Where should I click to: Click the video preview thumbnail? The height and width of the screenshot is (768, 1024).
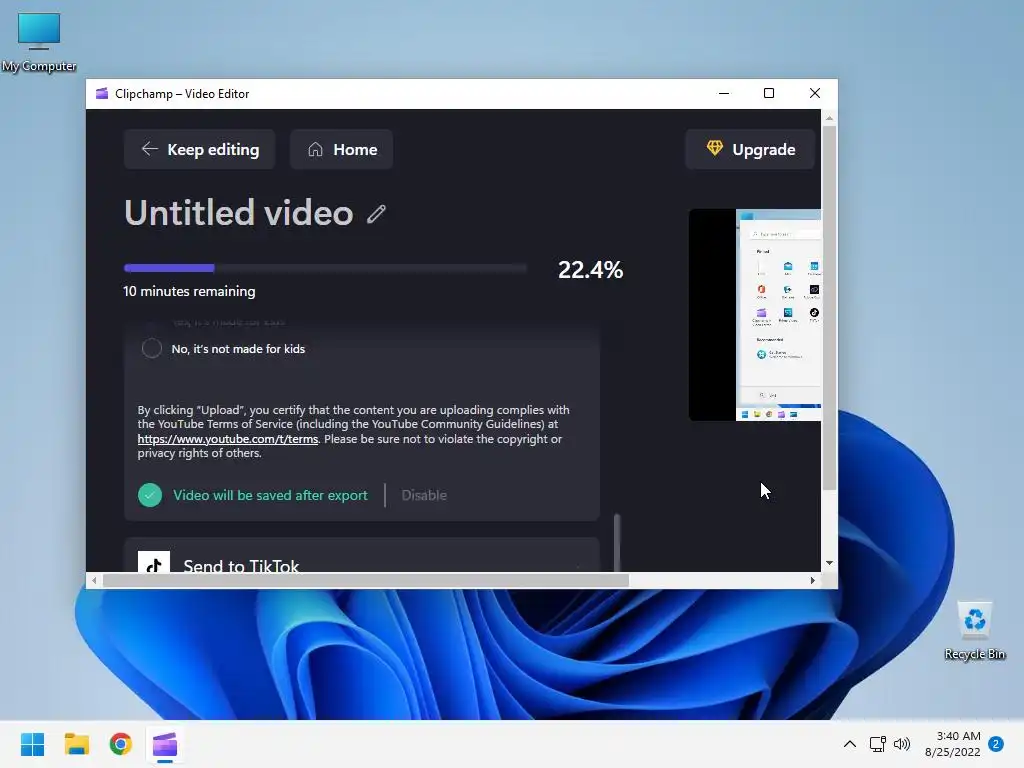click(755, 315)
